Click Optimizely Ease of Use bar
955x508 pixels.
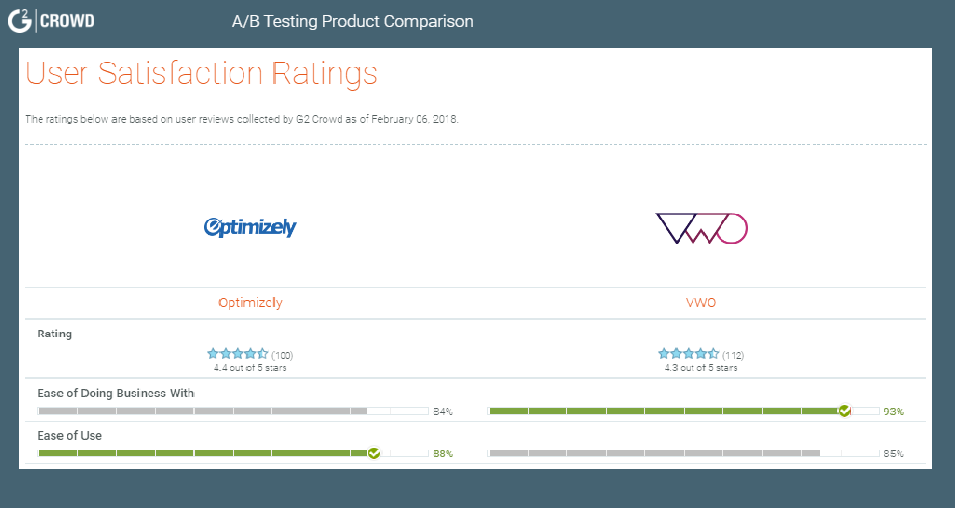pyautogui.click(x=233, y=453)
